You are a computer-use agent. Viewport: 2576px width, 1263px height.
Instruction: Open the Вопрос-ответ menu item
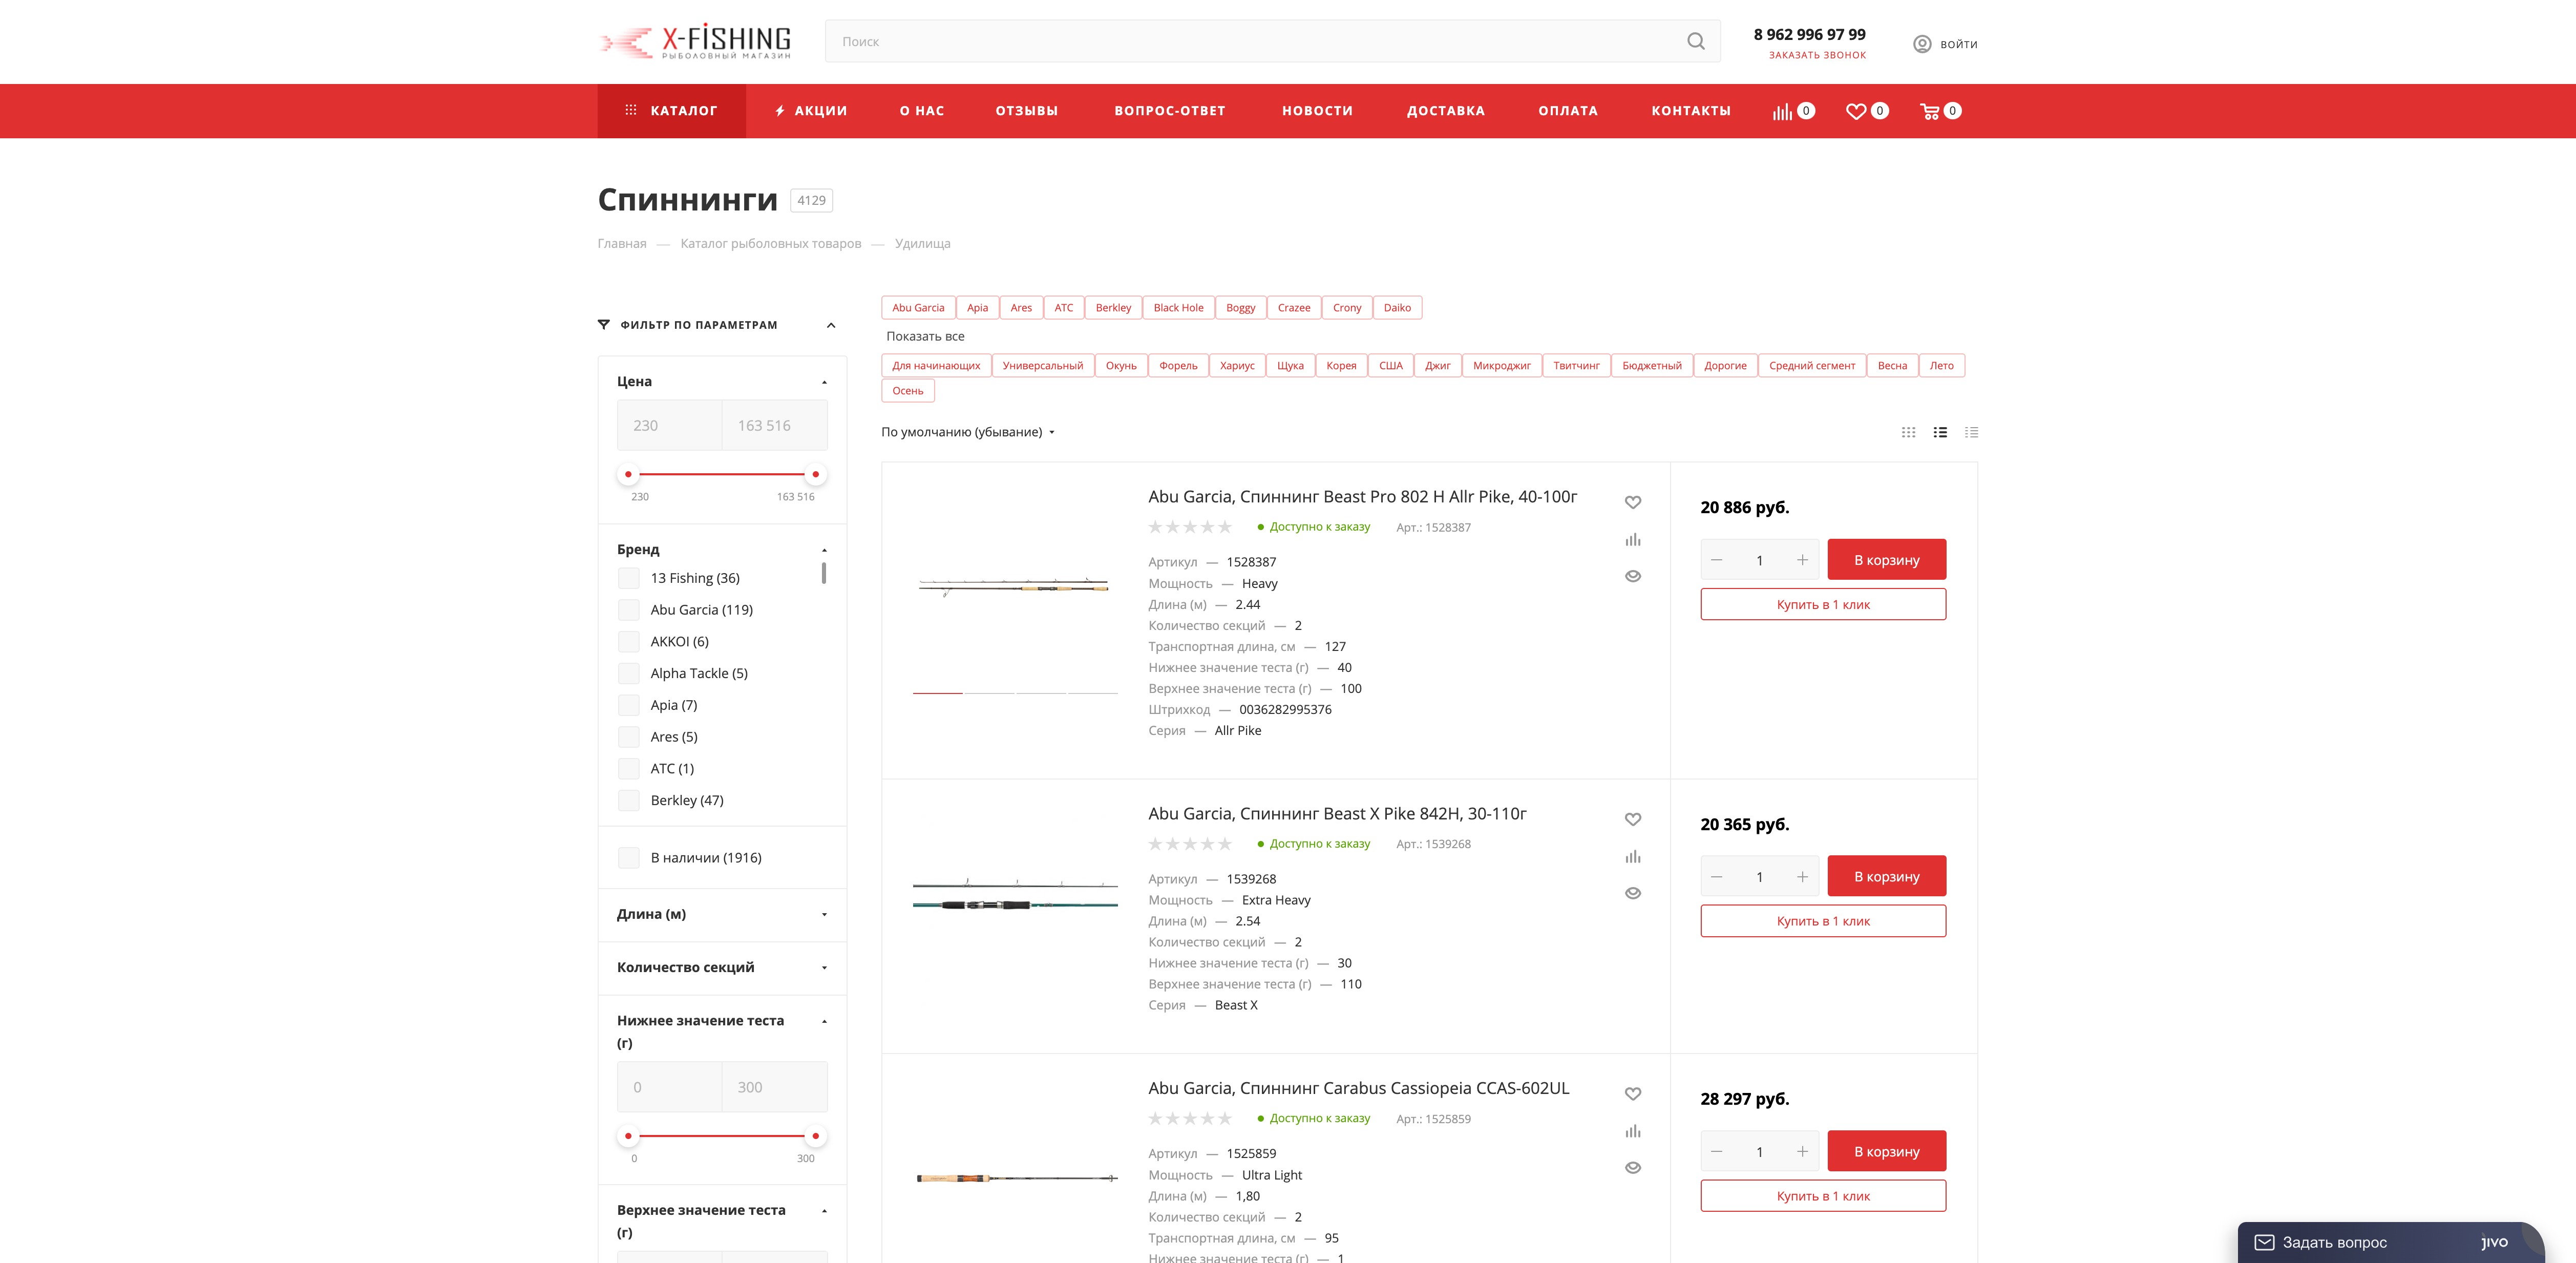click(x=1169, y=111)
